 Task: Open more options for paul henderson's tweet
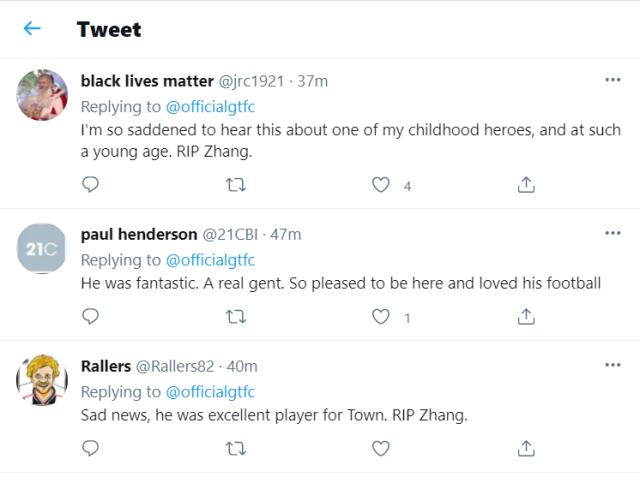(x=613, y=233)
